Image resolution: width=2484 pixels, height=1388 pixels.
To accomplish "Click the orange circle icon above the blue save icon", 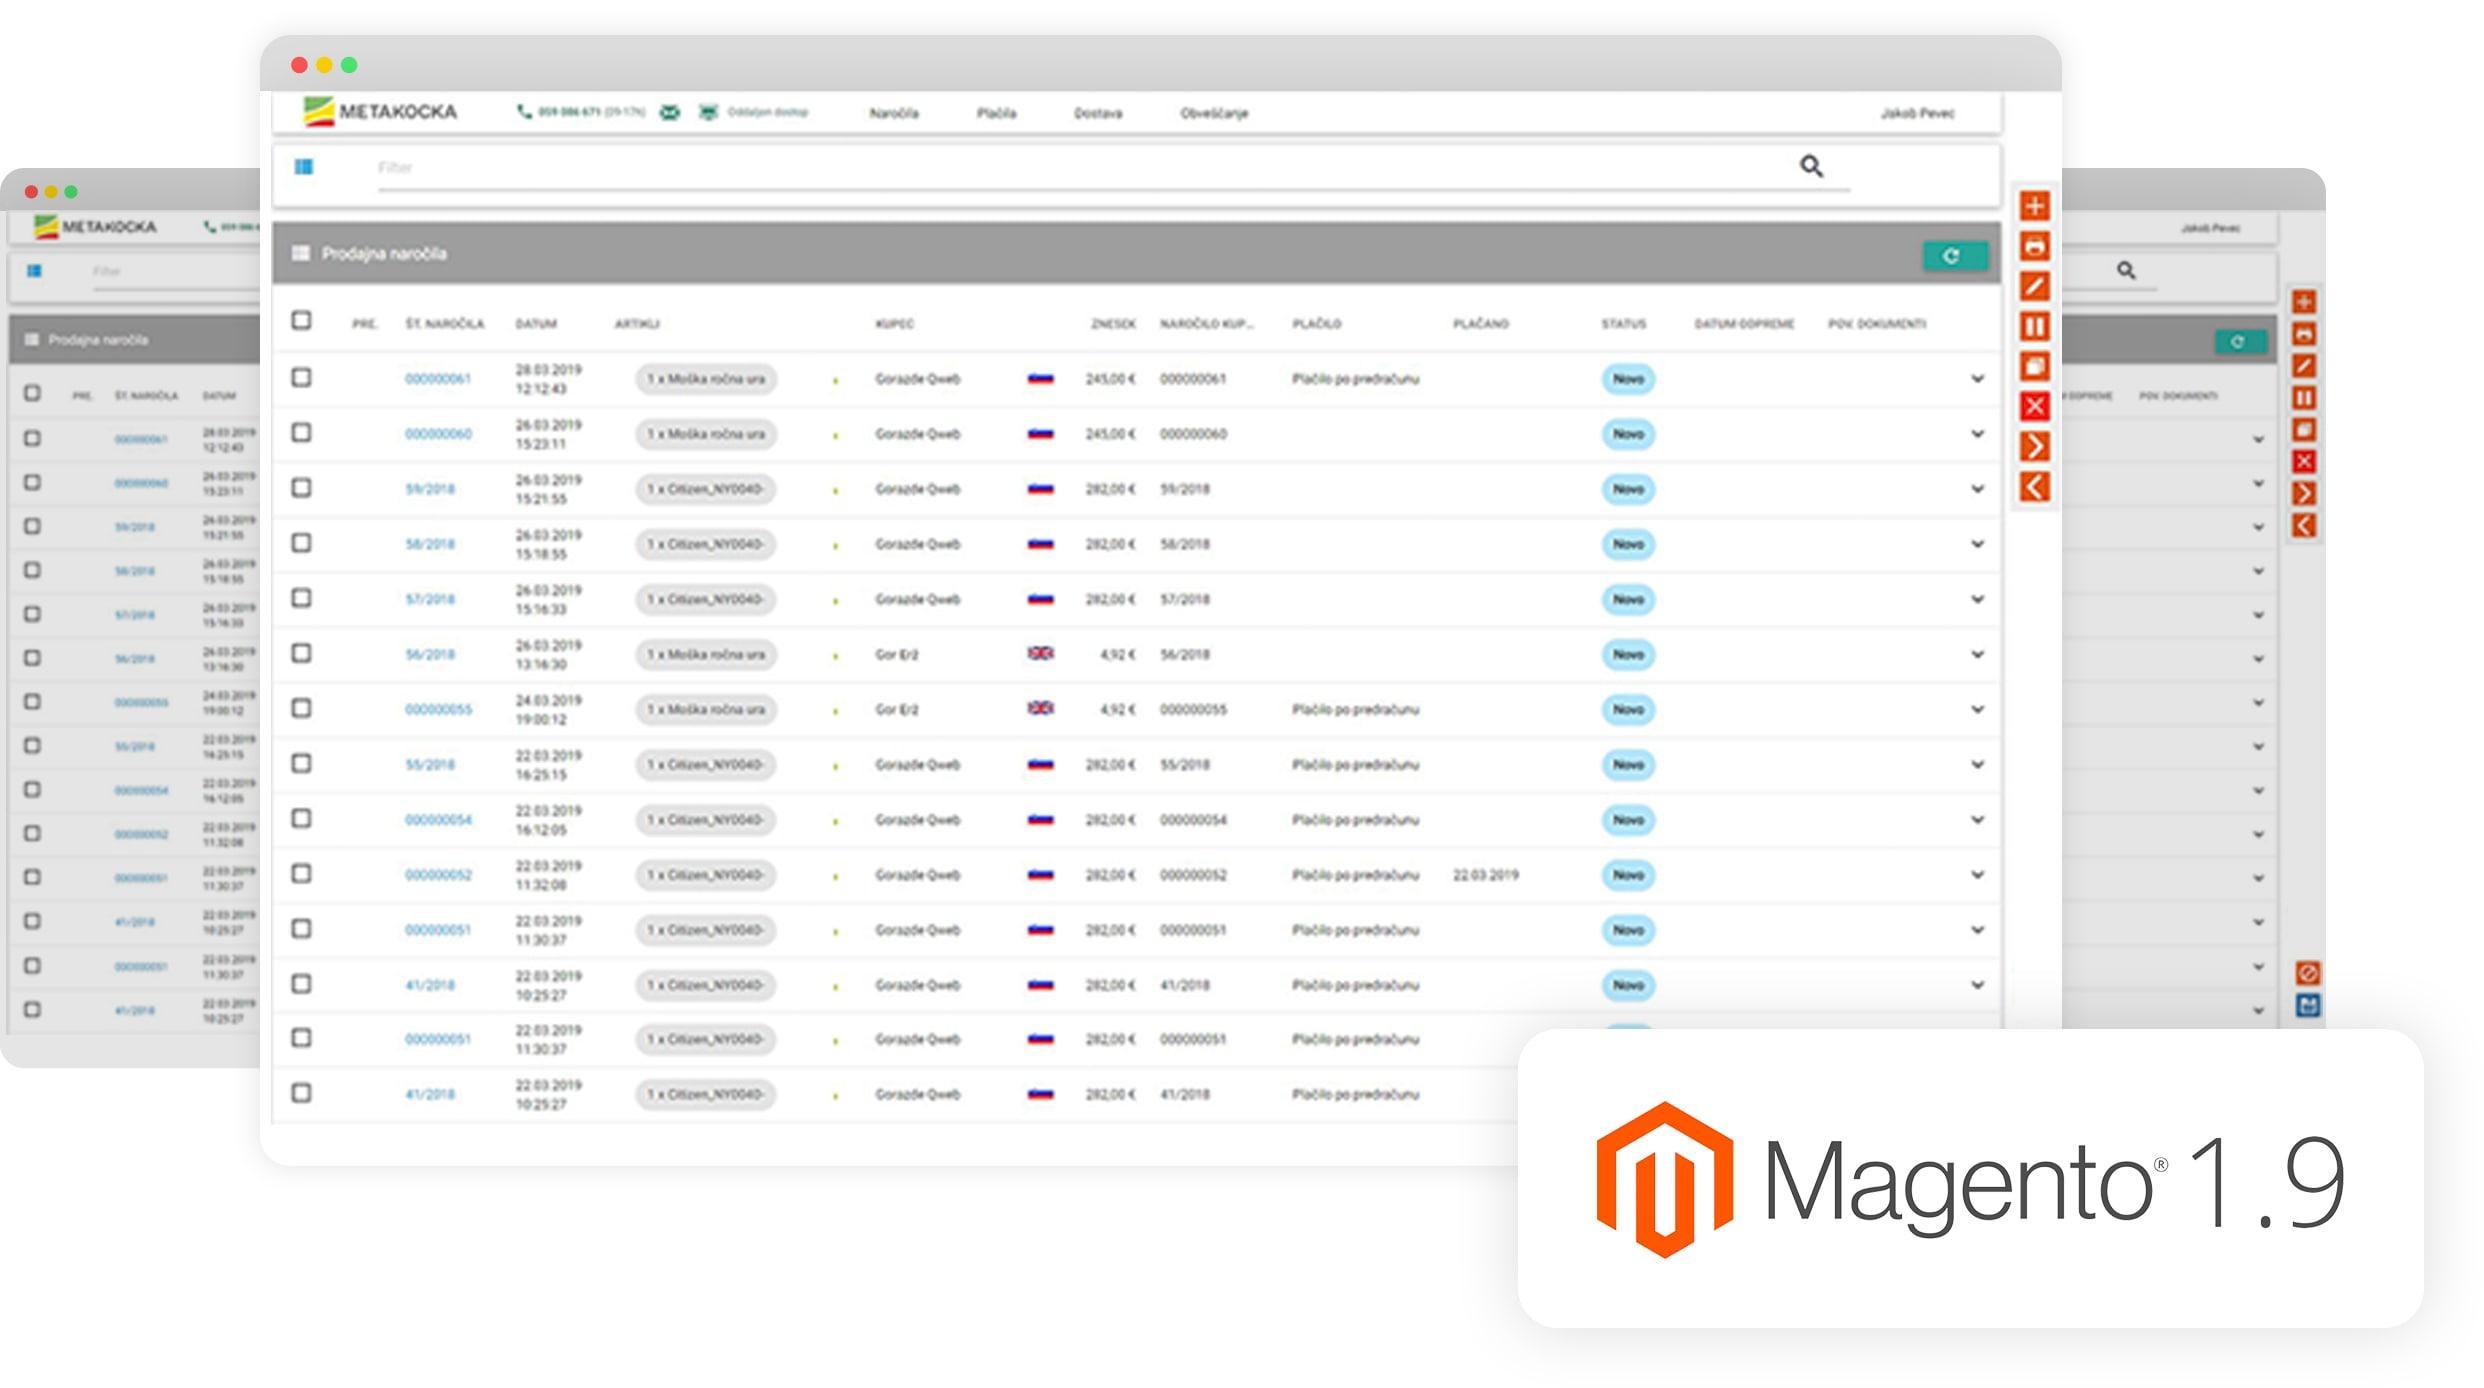I will [2308, 973].
